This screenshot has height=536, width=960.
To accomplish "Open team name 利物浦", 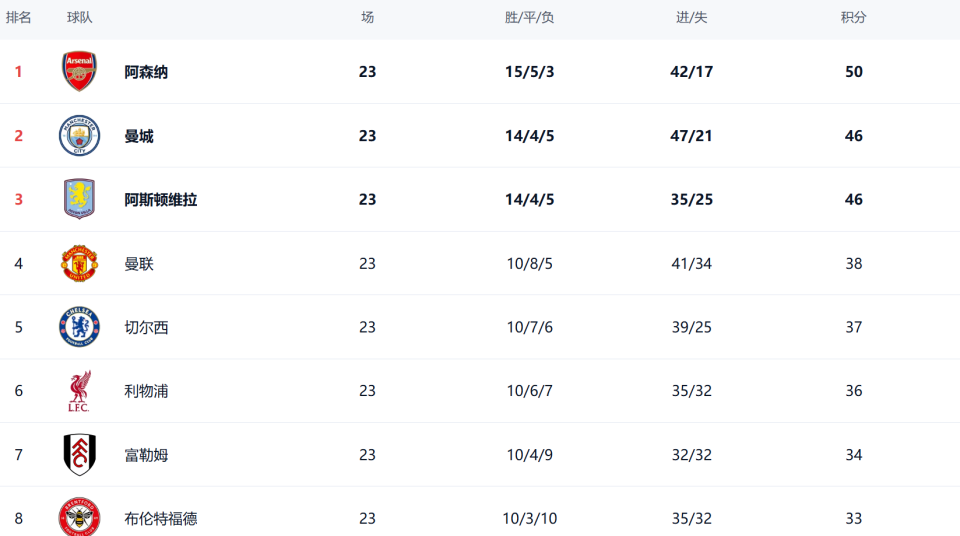I will (x=146, y=391).
